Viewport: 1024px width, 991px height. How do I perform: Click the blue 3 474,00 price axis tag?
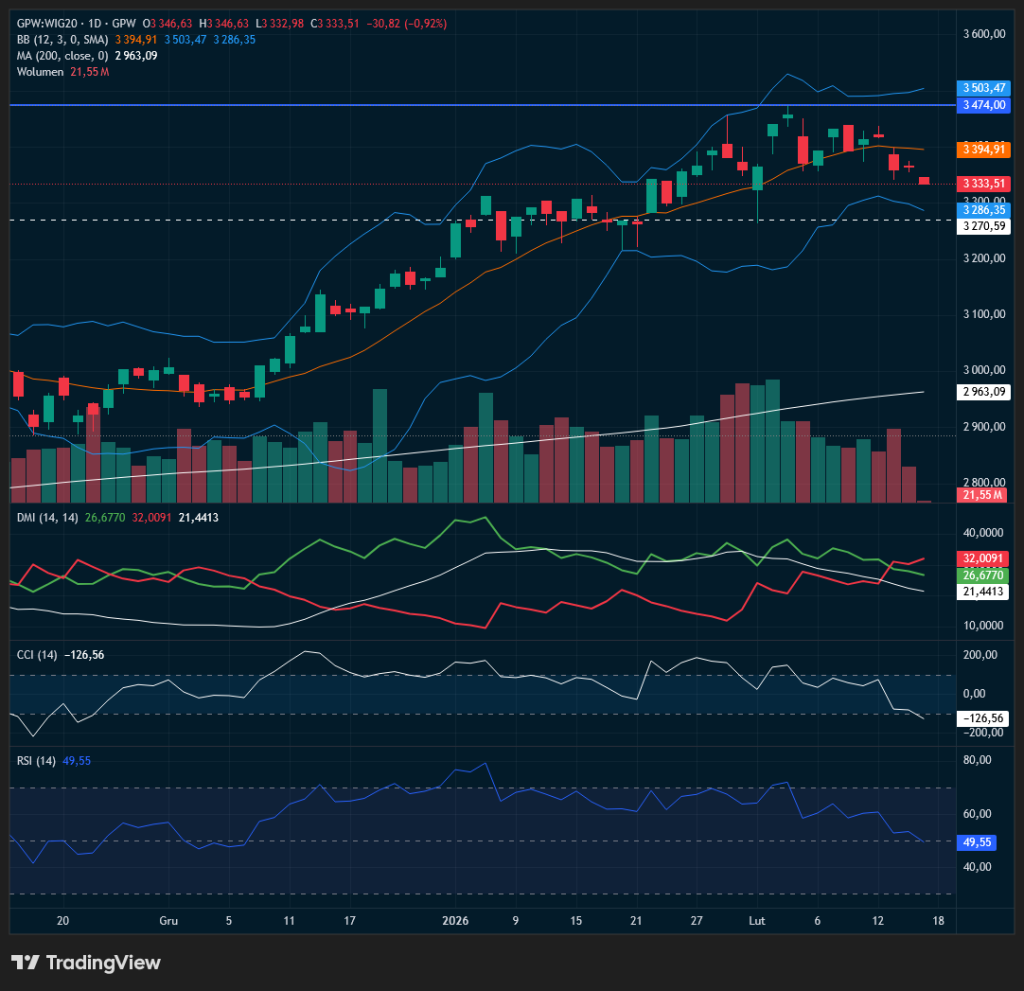983,104
